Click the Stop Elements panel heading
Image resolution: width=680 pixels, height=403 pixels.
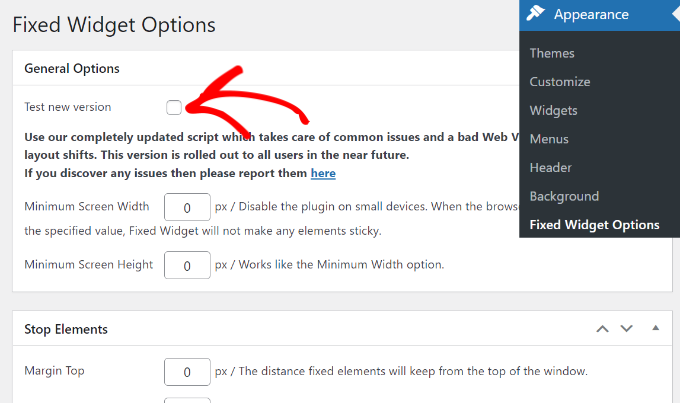pyautogui.click(x=66, y=328)
